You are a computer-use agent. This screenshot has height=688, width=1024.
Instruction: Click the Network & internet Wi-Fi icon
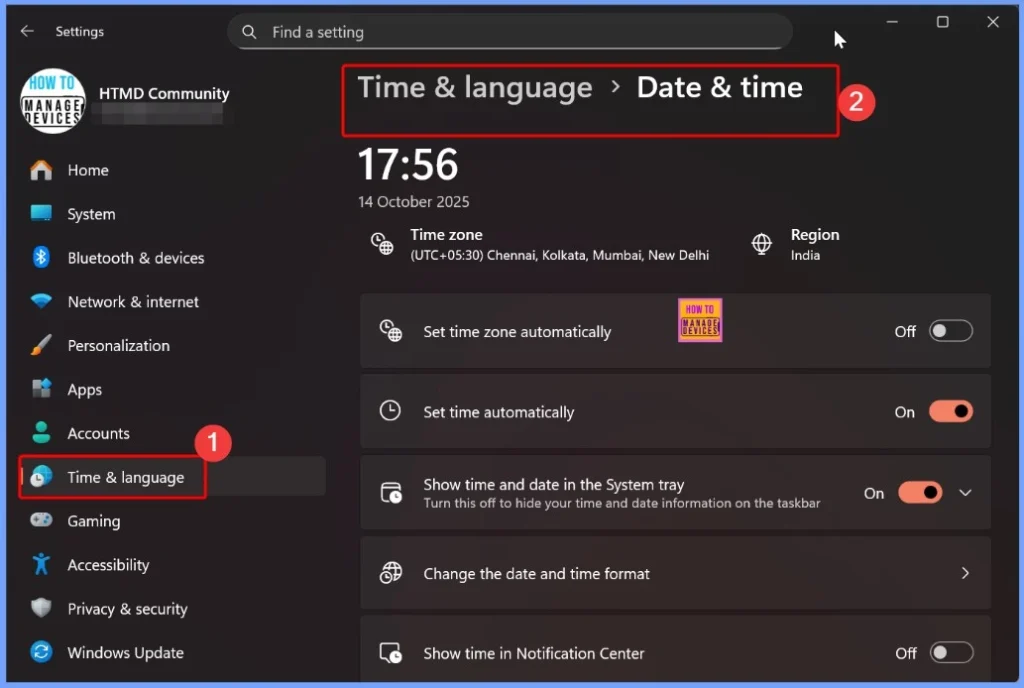click(x=41, y=302)
